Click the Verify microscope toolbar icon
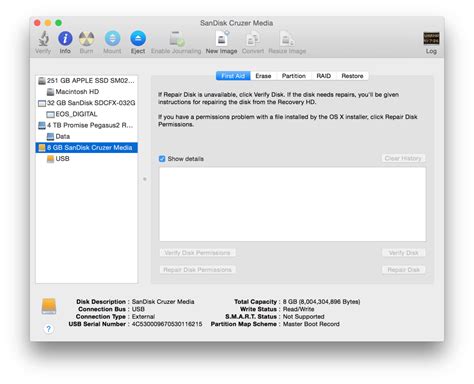The image size is (474, 384). coord(43,39)
